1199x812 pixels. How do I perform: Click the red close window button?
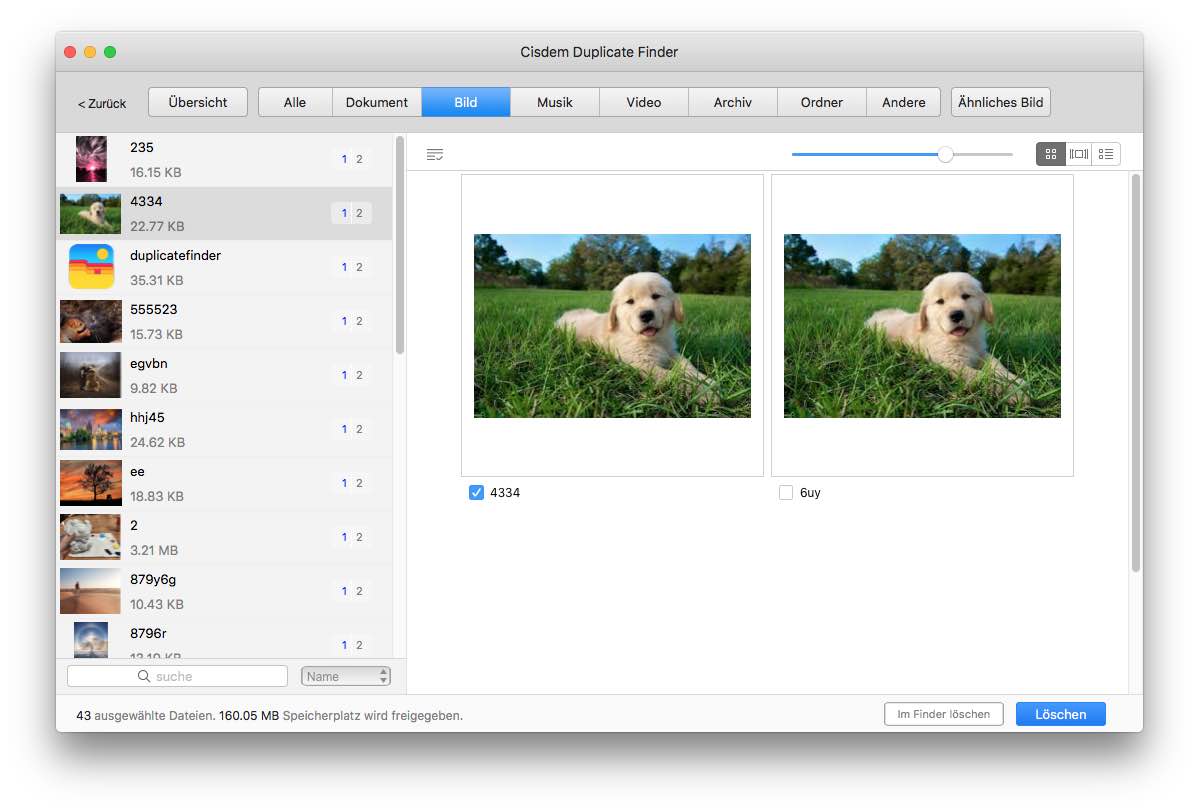point(70,52)
